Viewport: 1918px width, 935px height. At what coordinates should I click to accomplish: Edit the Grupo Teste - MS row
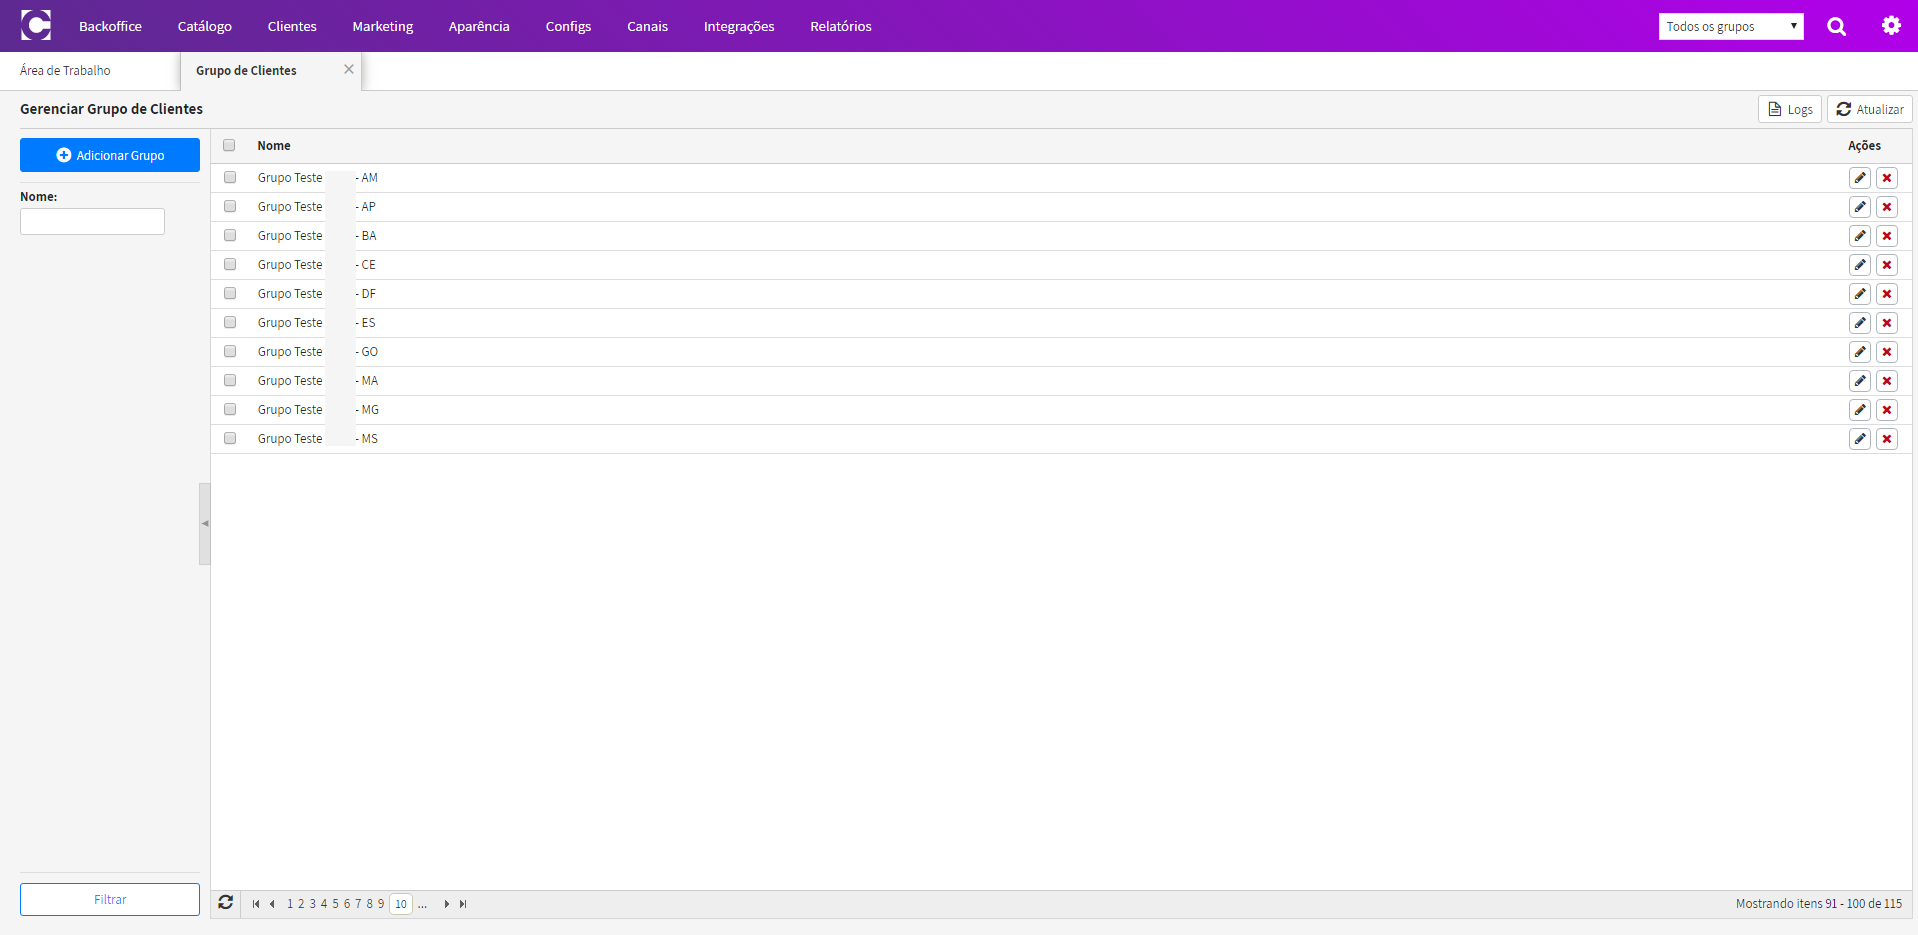(x=1860, y=439)
